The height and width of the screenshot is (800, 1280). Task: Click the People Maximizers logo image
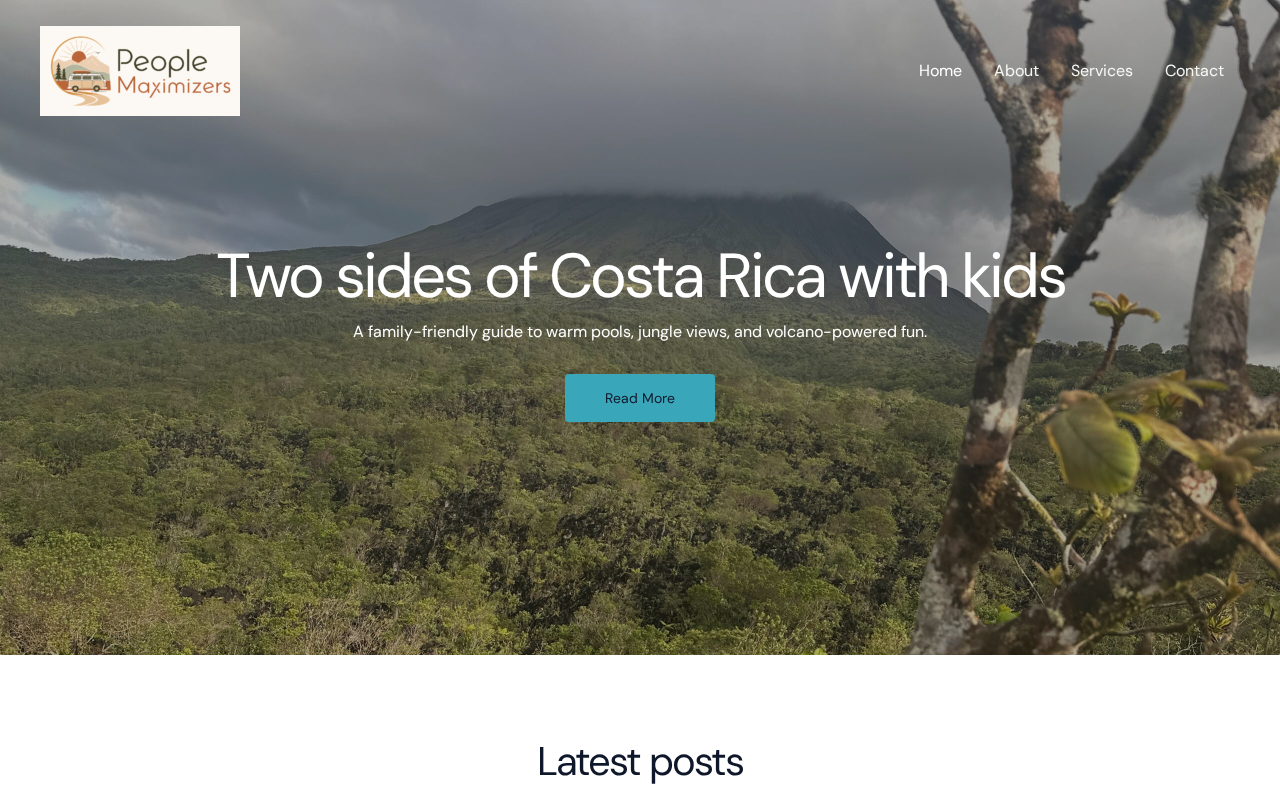(140, 71)
